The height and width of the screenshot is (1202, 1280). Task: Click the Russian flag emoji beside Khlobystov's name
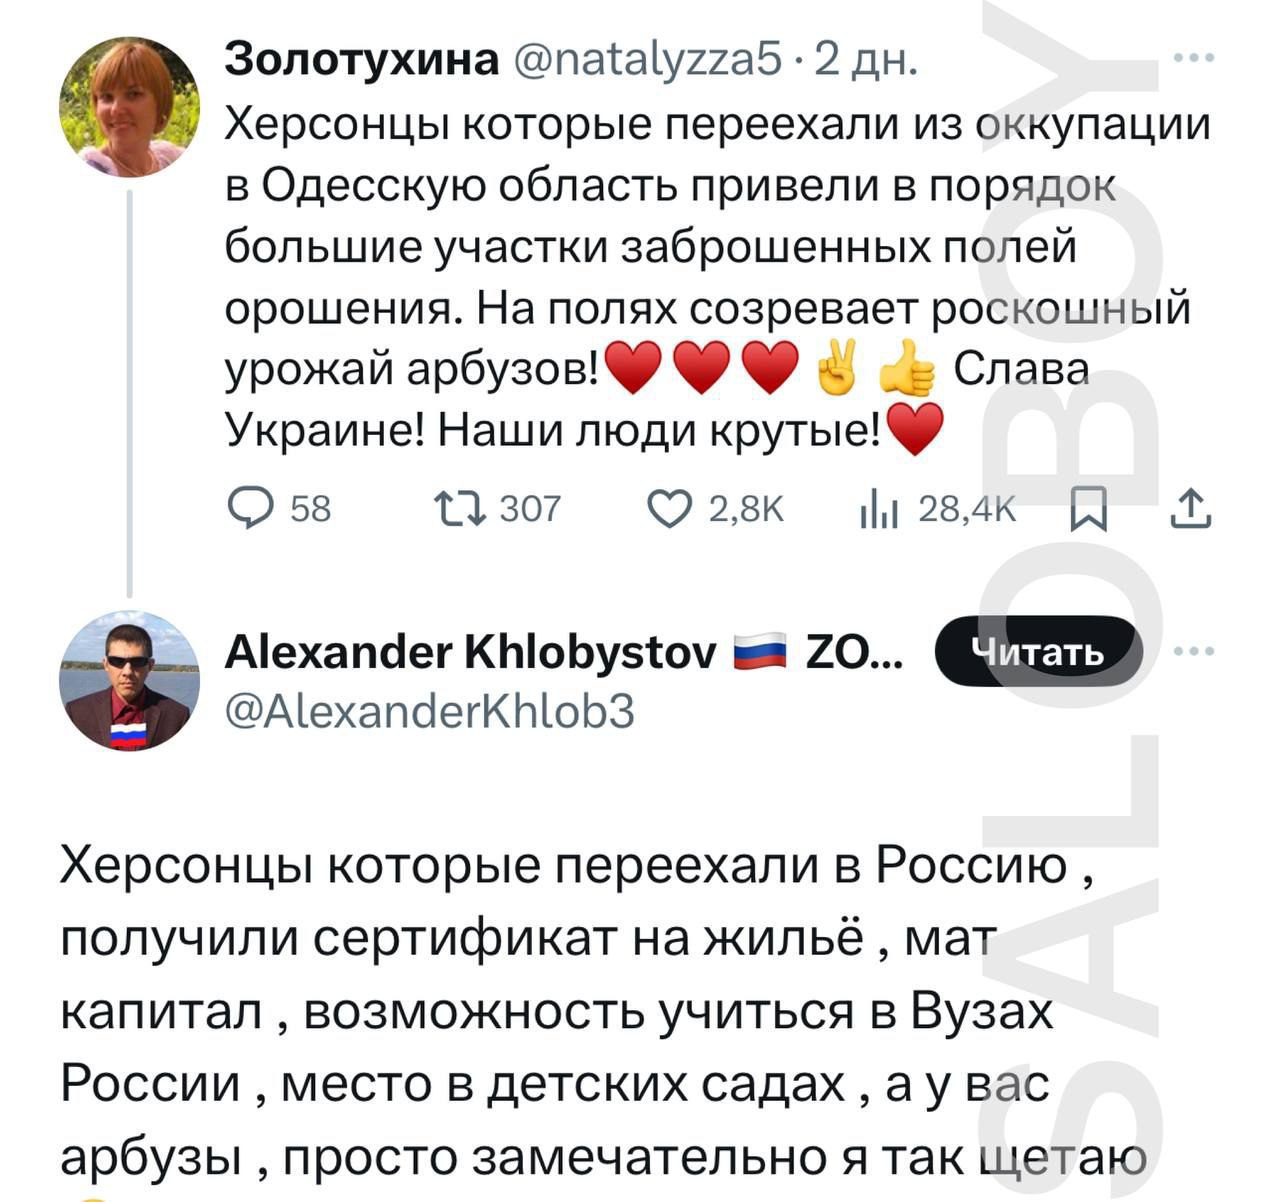pos(760,653)
